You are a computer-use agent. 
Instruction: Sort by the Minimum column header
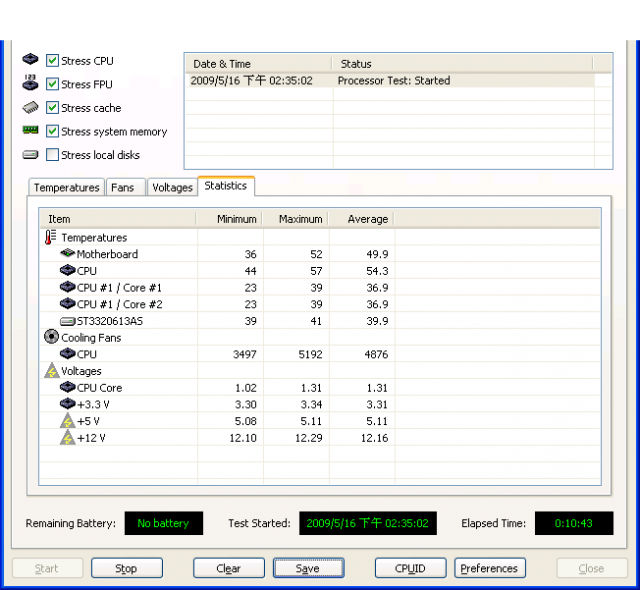click(x=229, y=219)
